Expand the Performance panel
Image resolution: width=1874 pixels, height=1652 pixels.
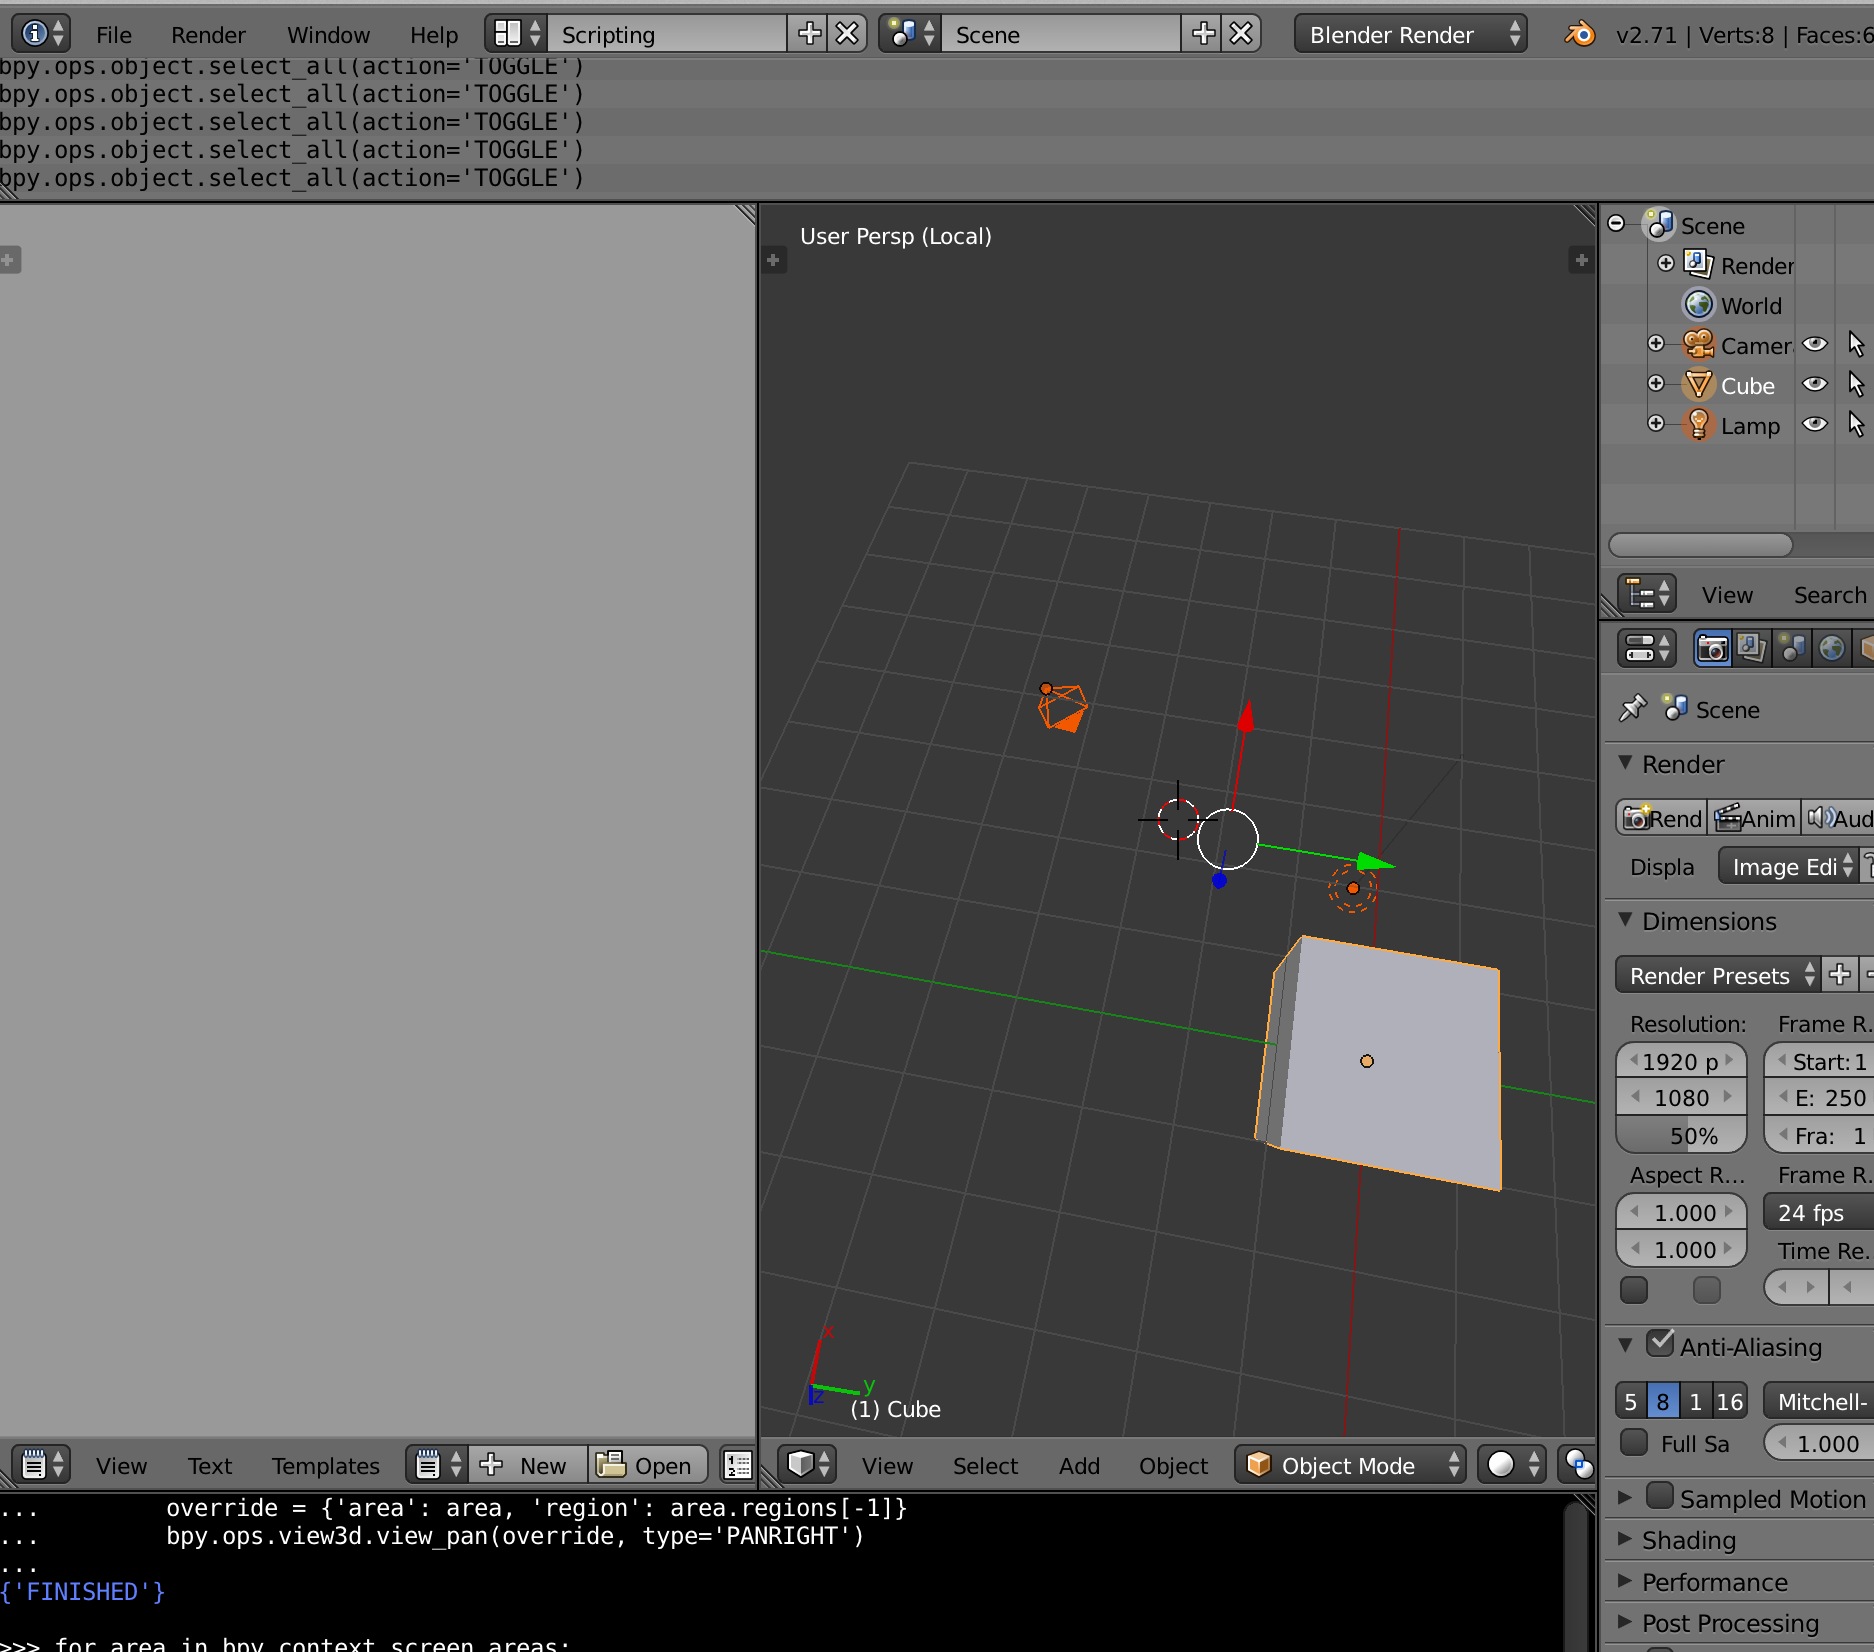tap(1626, 1582)
